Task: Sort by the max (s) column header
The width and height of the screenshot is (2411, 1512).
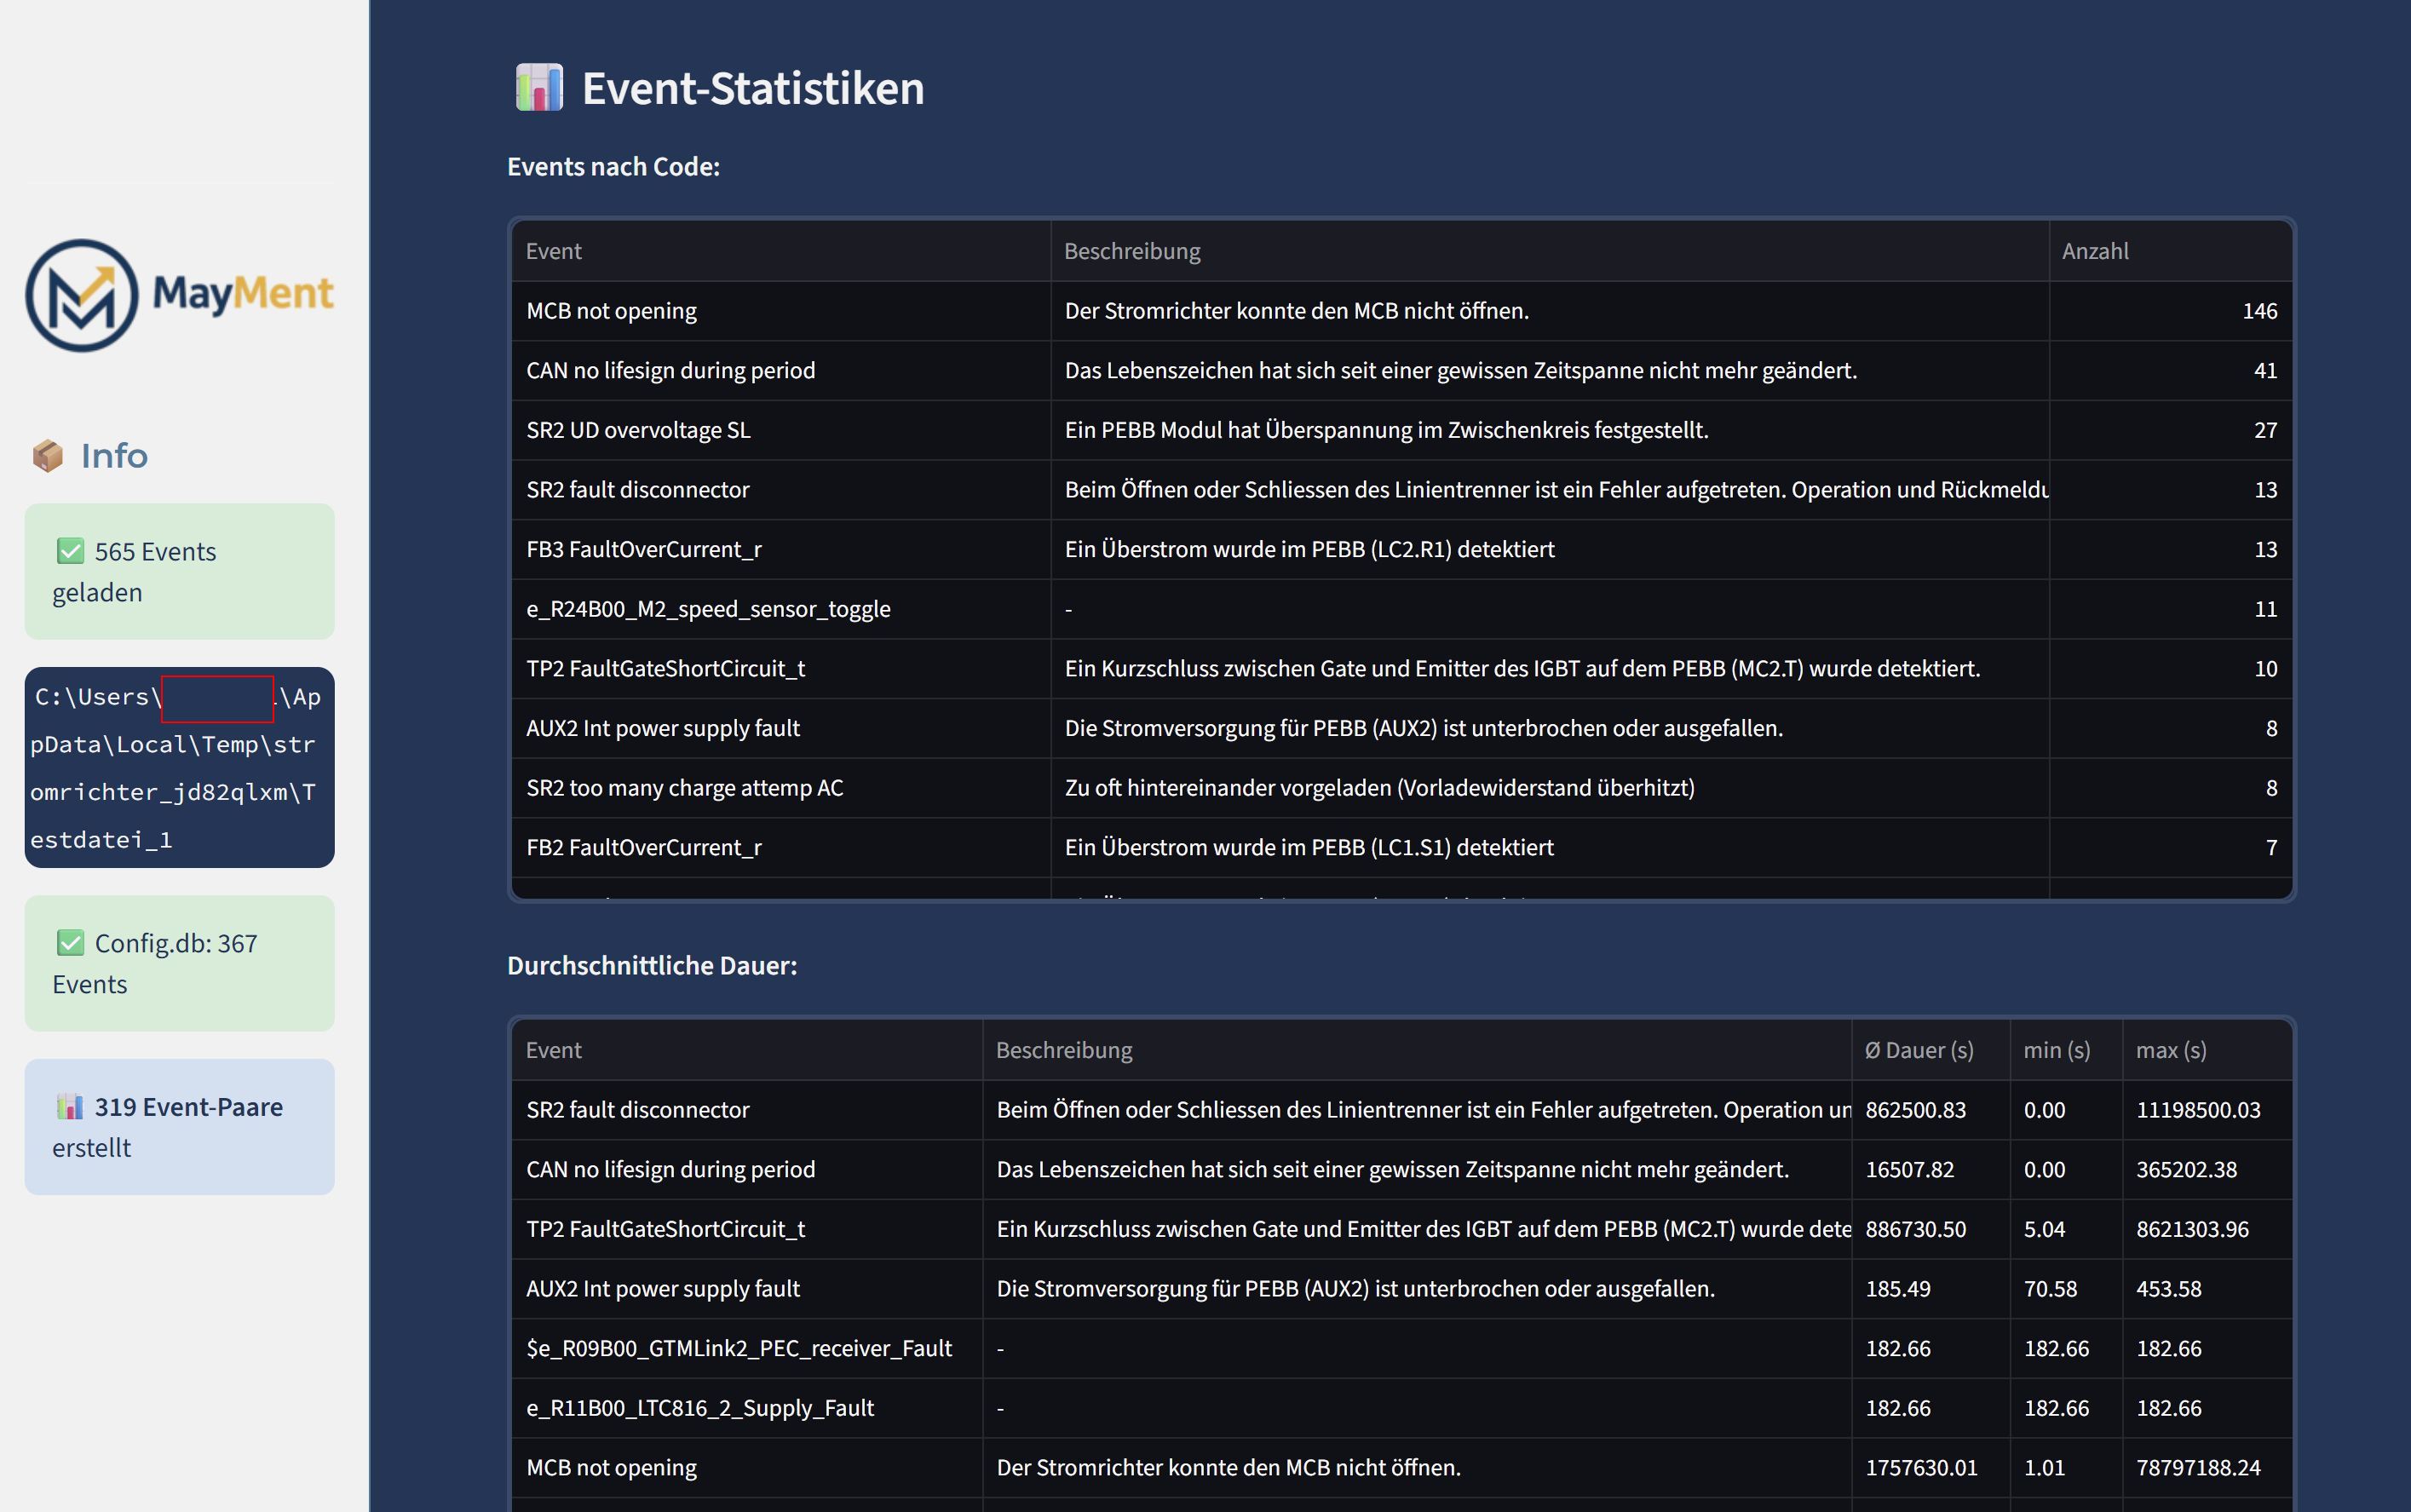Action: [2171, 1049]
